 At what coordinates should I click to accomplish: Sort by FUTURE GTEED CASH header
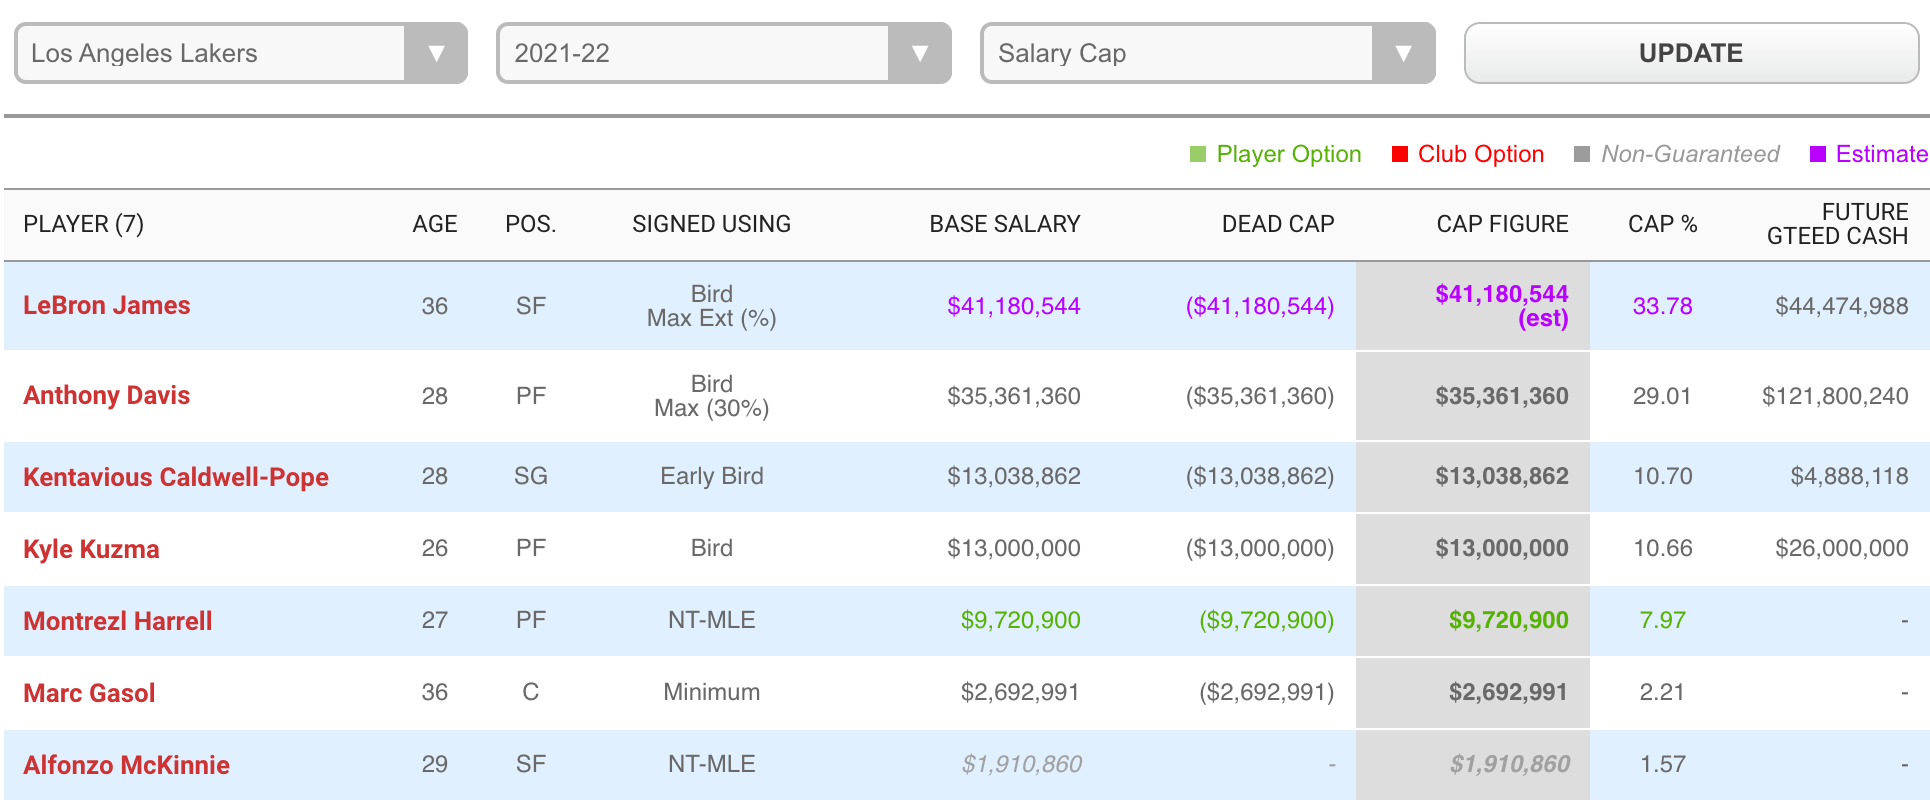point(1838,224)
